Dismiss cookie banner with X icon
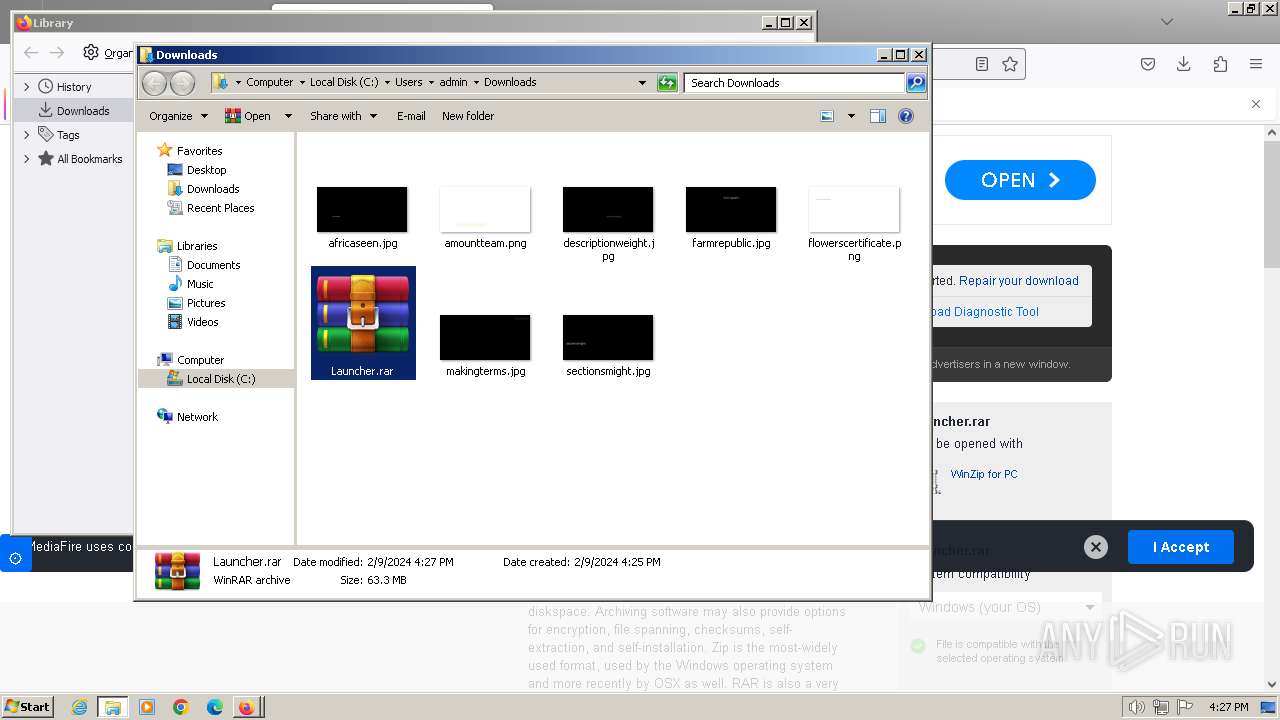 point(1096,547)
